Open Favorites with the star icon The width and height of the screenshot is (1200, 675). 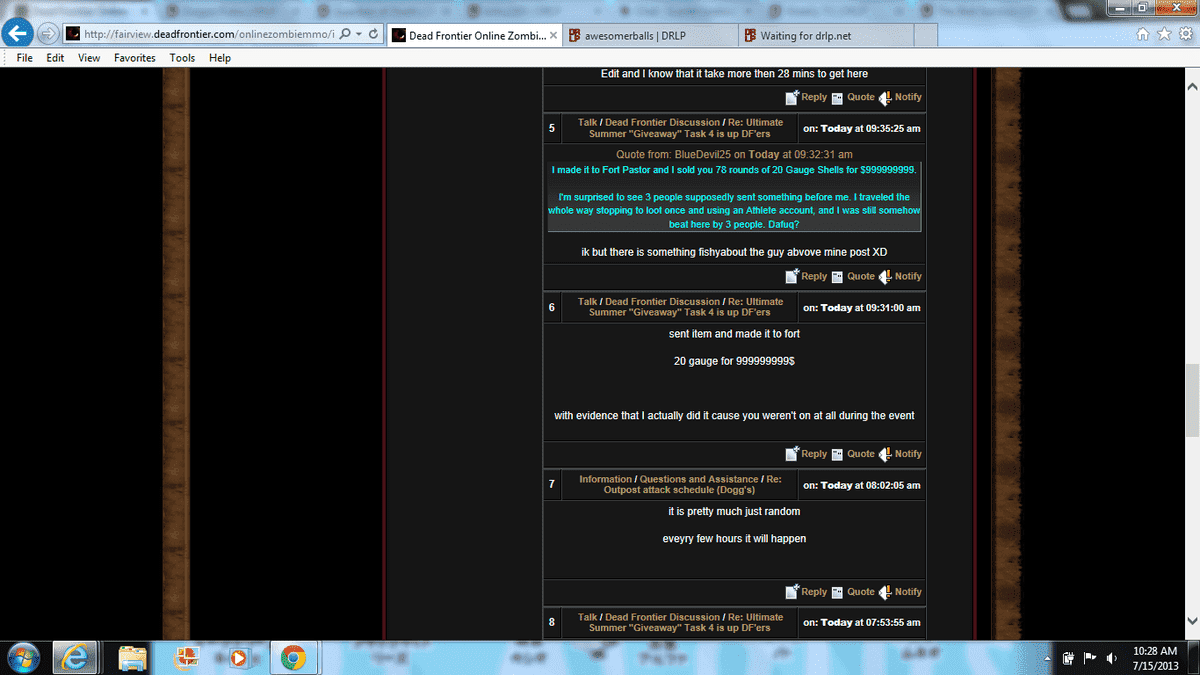click(x=1163, y=34)
